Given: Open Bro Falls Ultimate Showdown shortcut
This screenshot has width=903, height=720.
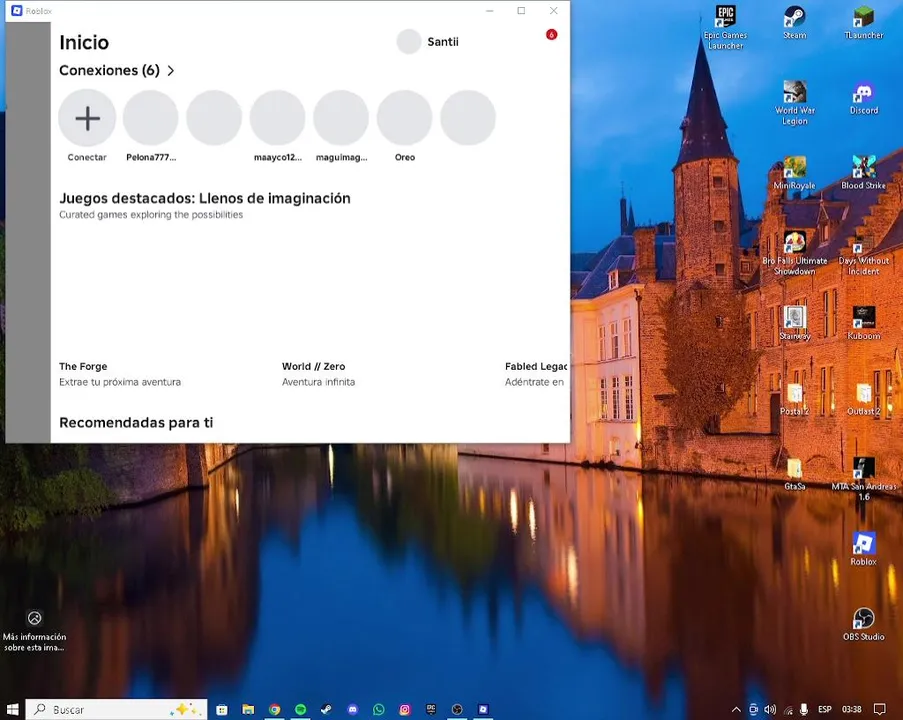Looking at the screenshot, I should click(795, 253).
